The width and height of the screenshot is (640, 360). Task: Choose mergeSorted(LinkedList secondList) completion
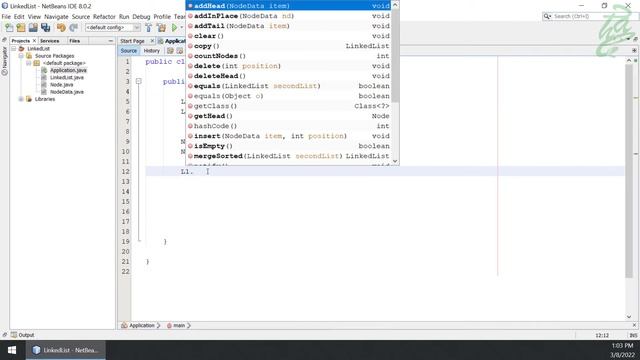[x=289, y=156]
